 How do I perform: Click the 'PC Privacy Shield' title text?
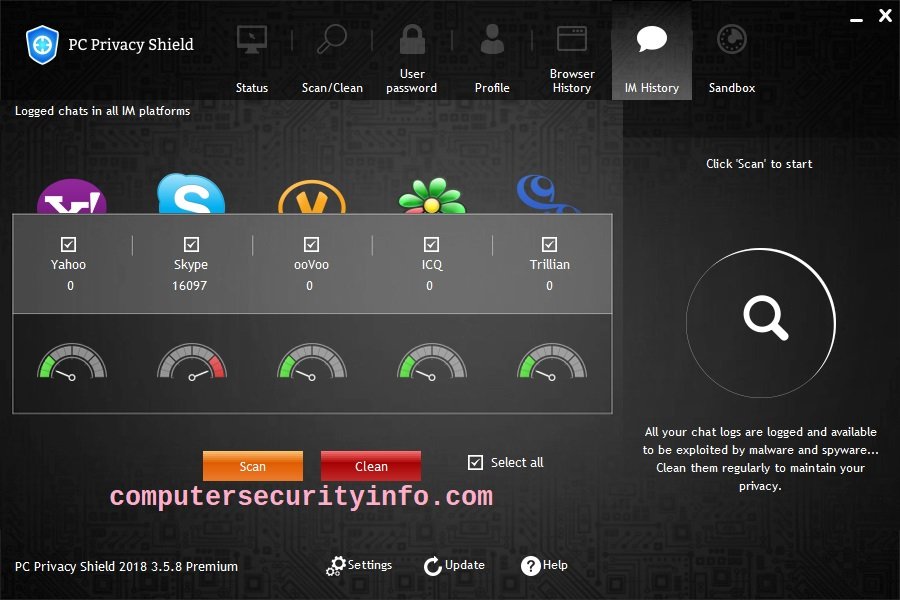click(131, 45)
